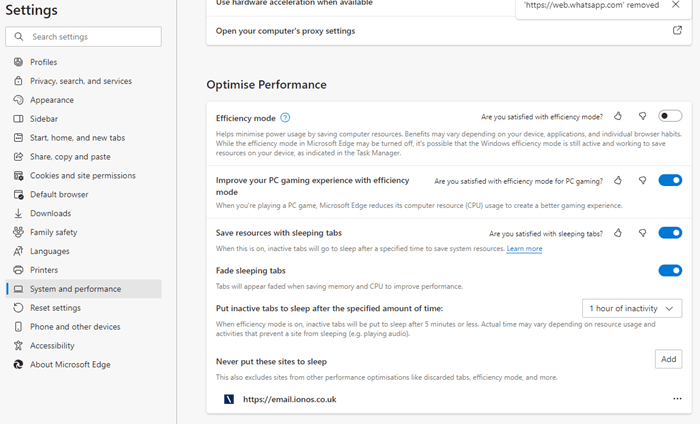This screenshot has width=700, height=424.
Task: Disable the Fade sleeping tabs switch
Action: coord(670,270)
